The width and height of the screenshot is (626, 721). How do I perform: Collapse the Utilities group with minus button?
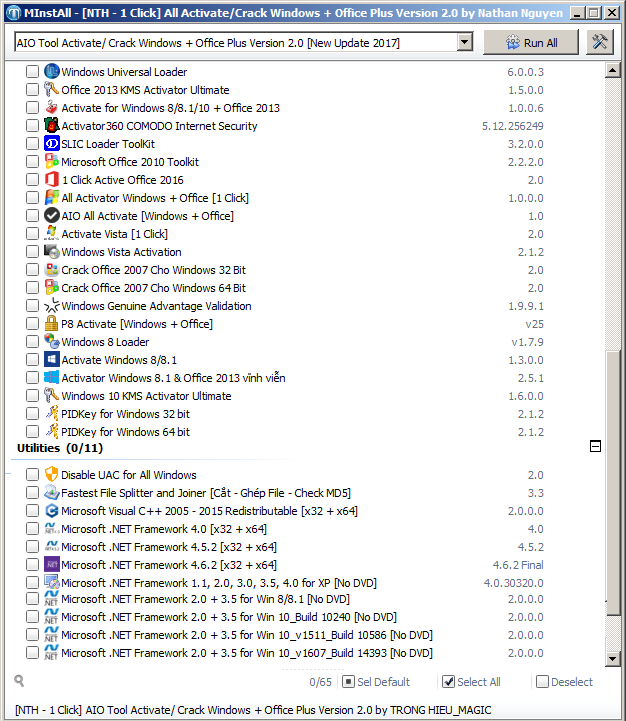[x=595, y=446]
